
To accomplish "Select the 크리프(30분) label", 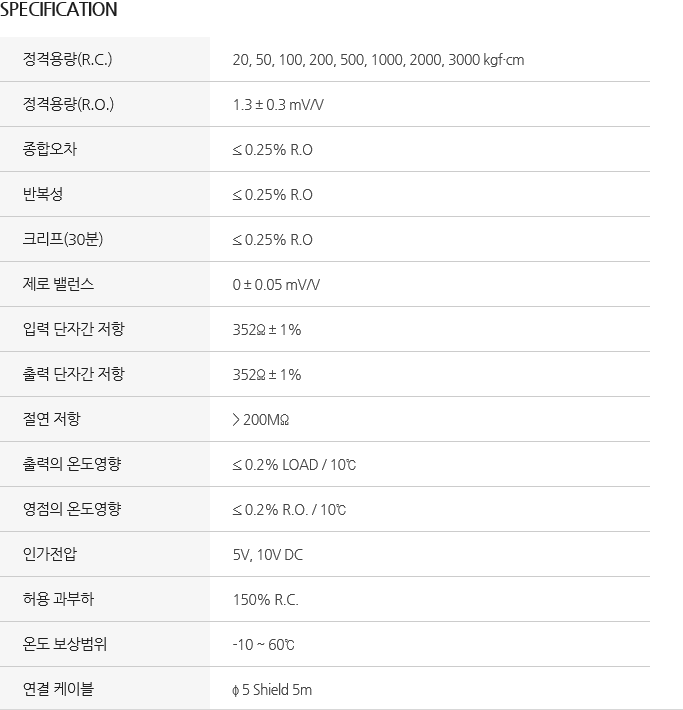I will coord(63,239).
